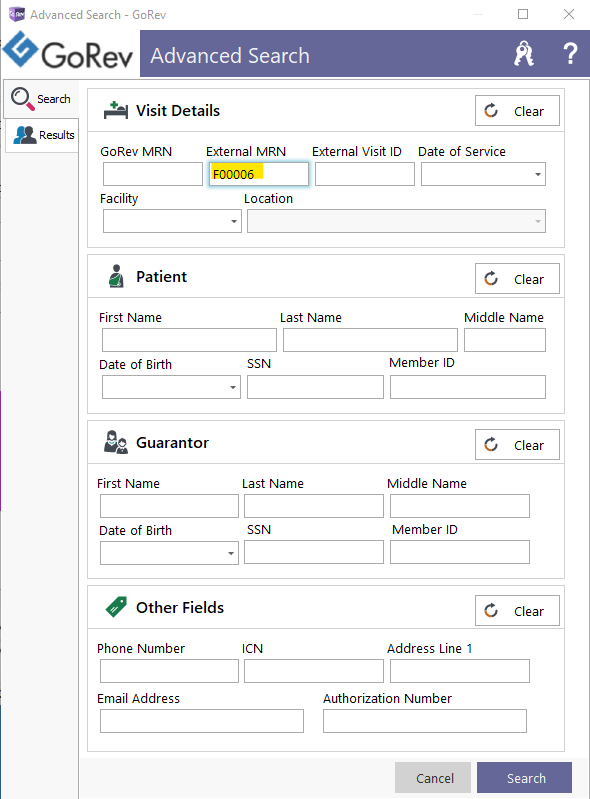Click the Email Address field
This screenshot has width=590, height=799.
pos(202,721)
